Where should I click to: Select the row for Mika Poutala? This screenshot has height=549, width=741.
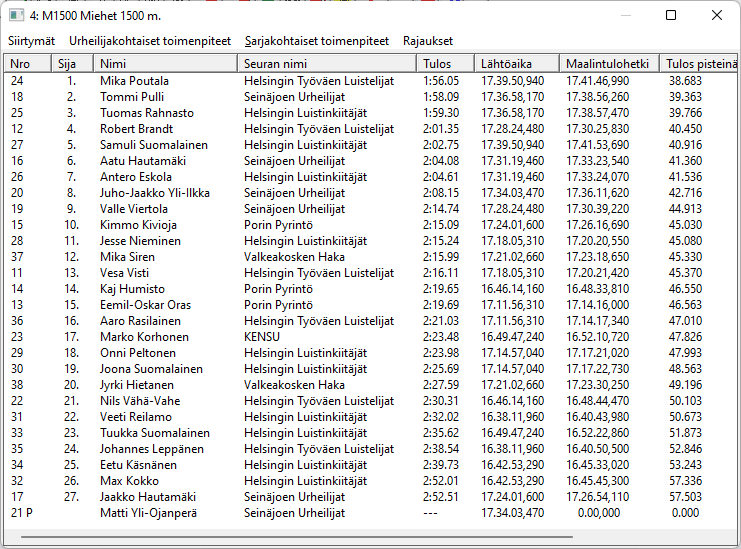134,81
